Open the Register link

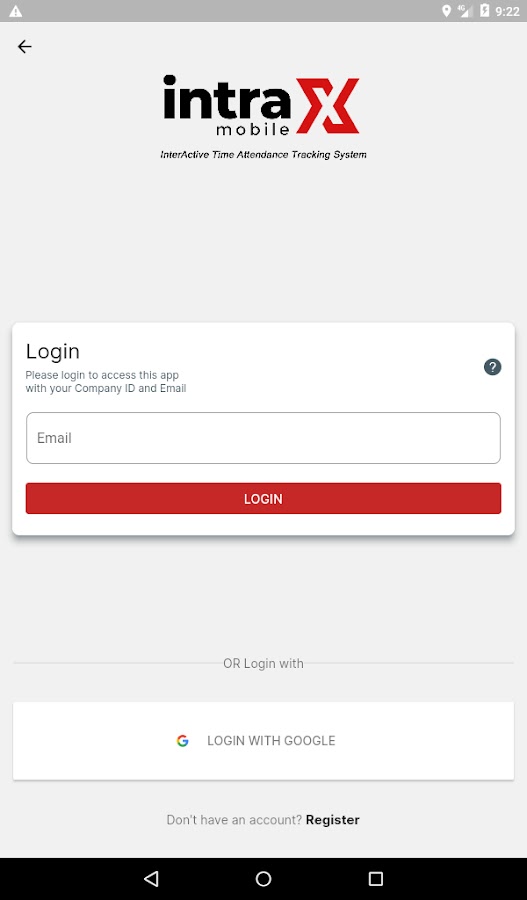(332, 820)
